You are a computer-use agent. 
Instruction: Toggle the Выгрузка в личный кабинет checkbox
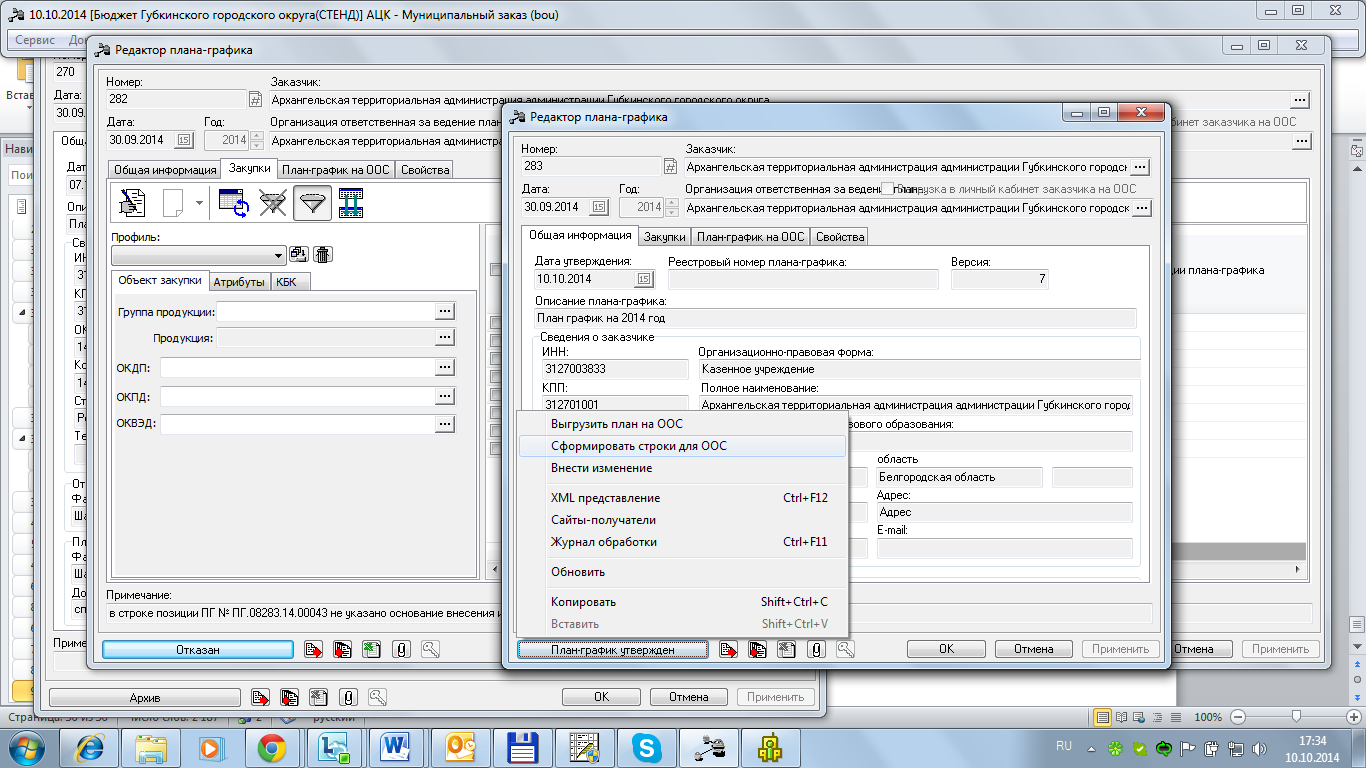coord(887,188)
